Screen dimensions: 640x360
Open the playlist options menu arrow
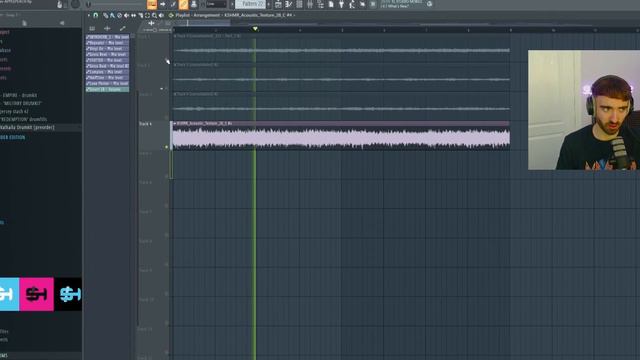click(89, 15)
